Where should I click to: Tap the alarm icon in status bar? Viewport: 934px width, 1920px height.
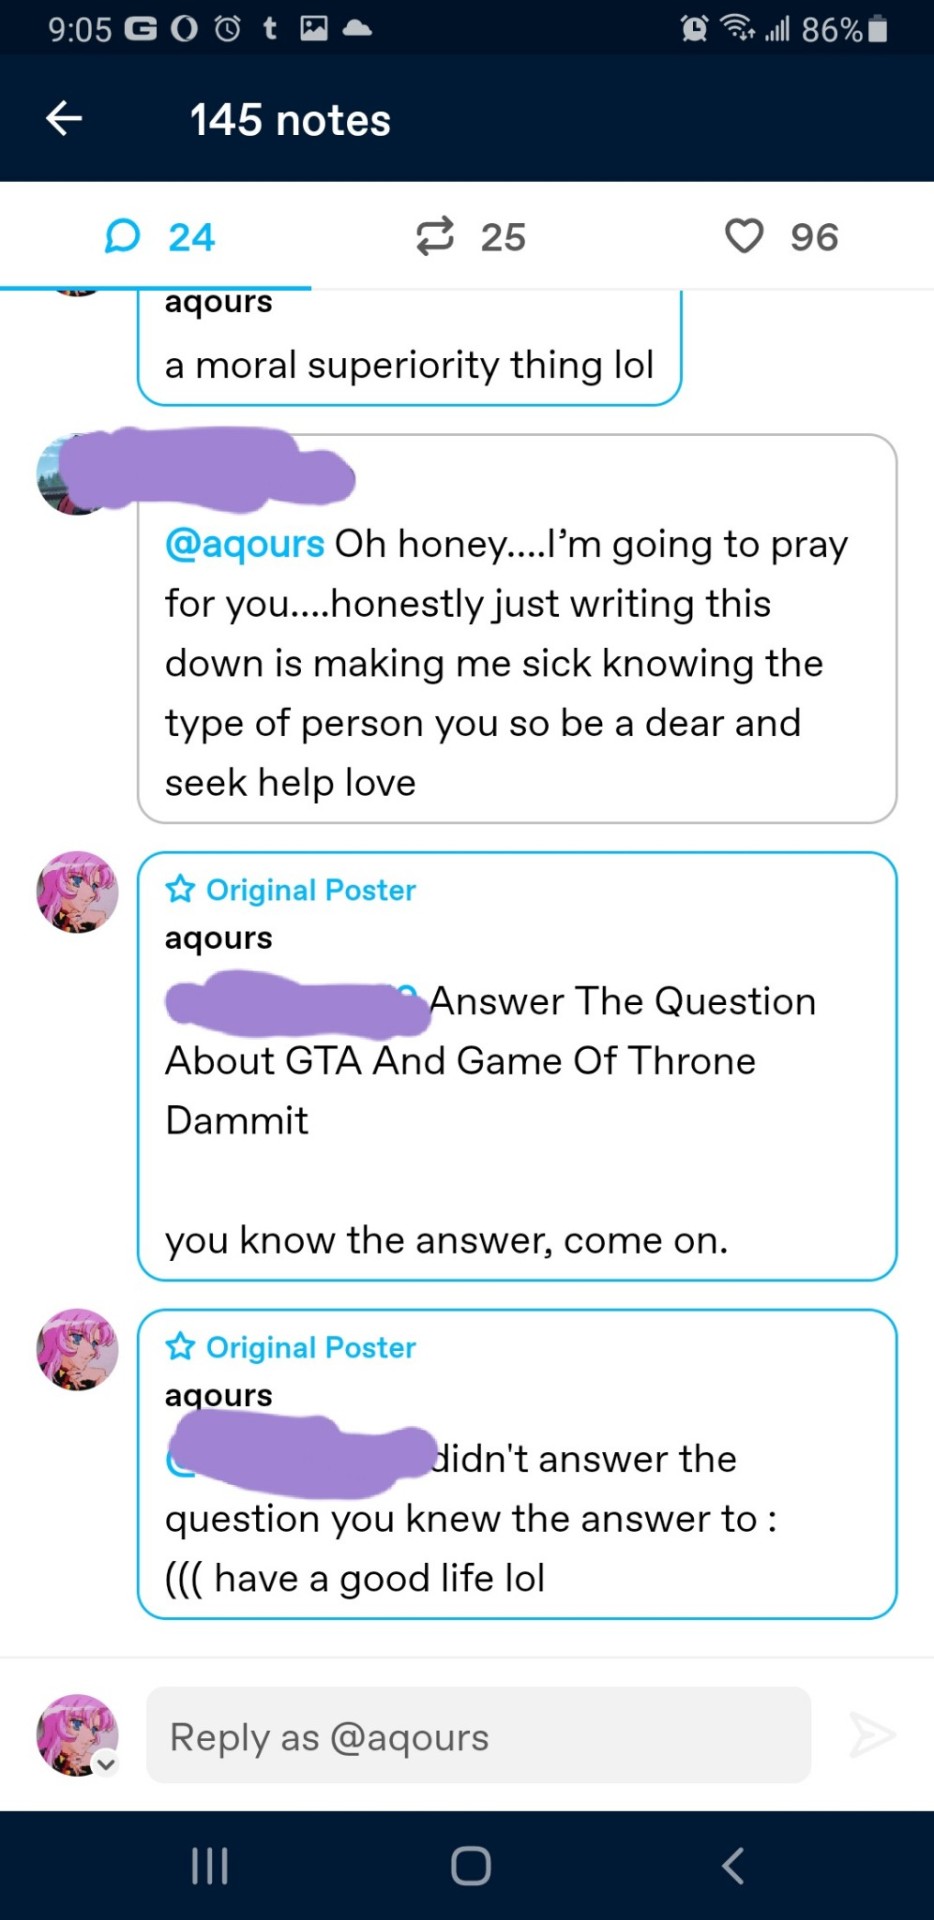(694, 29)
